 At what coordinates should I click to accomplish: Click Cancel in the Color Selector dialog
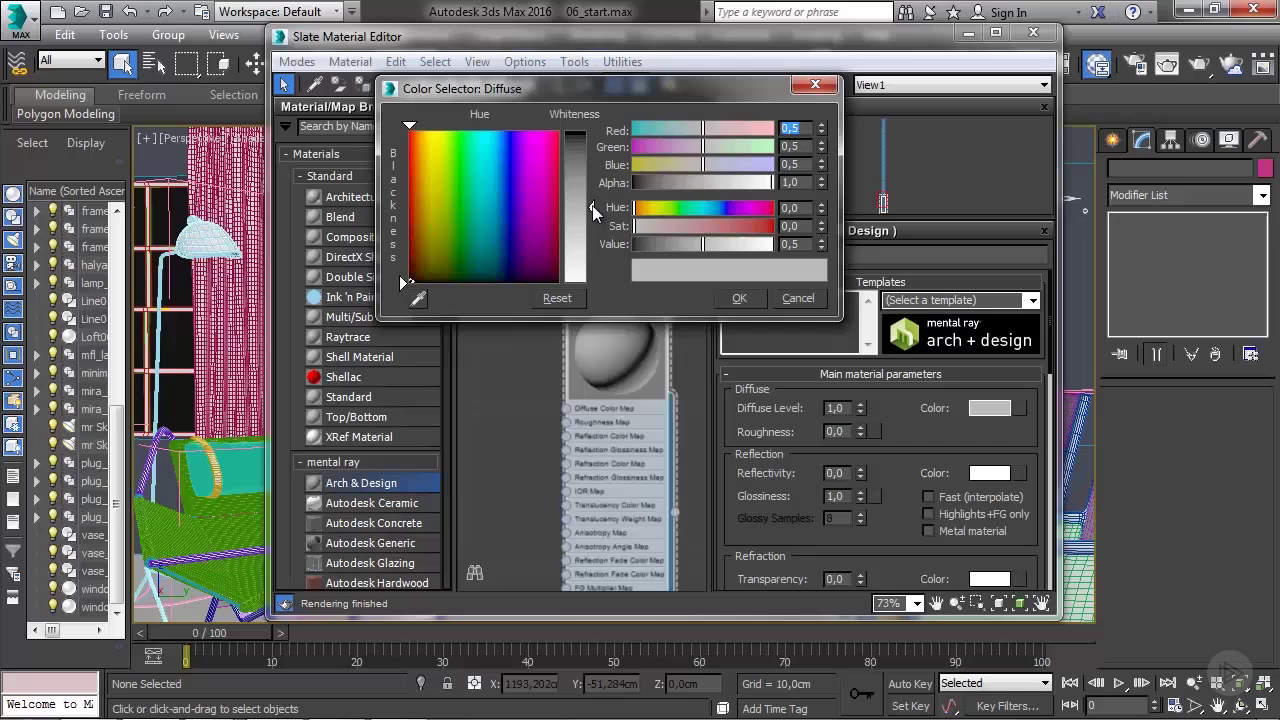[x=798, y=298]
